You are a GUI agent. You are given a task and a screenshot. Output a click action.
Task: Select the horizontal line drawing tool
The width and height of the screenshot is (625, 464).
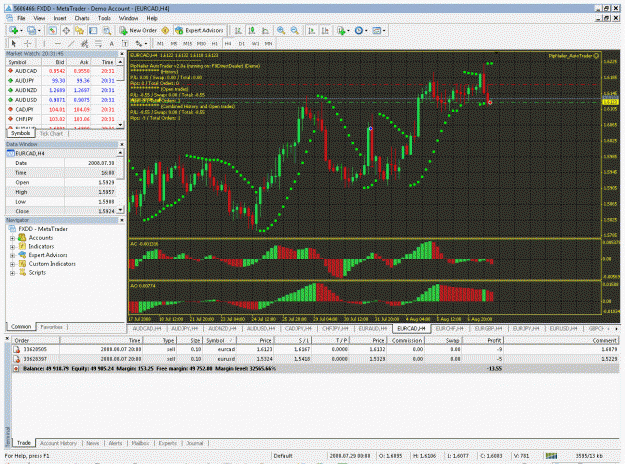tap(58, 43)
